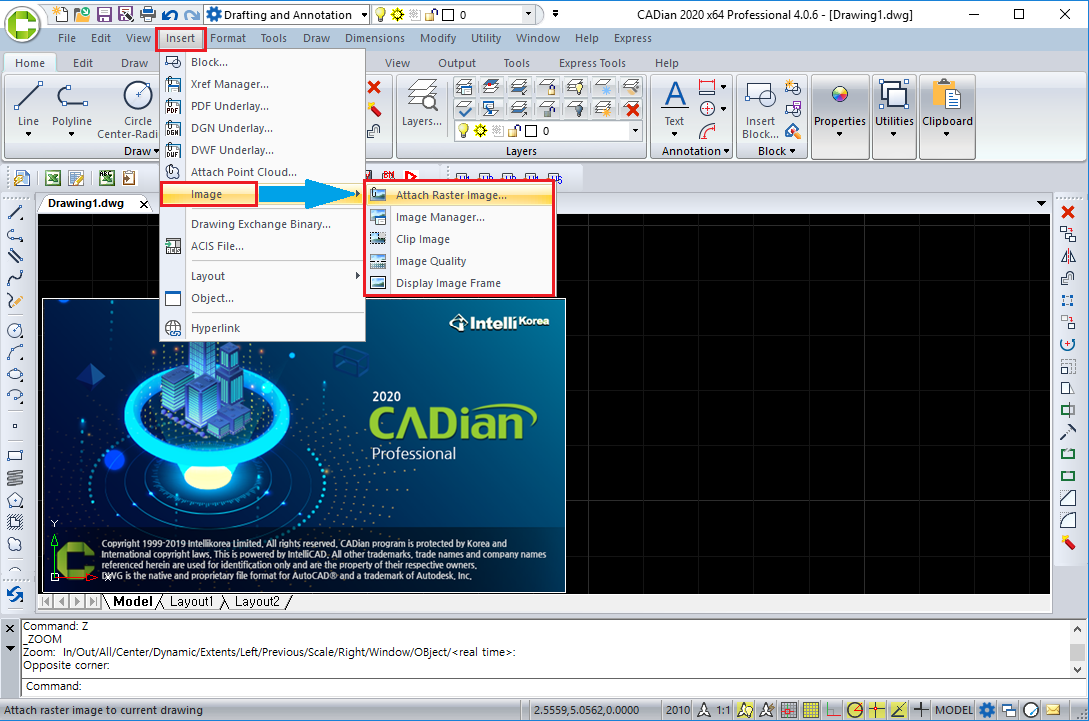Click the layer color swatch in Layers panel
Screen dimensions: 1089x721
pyautogui.click(x=531, y=131)
